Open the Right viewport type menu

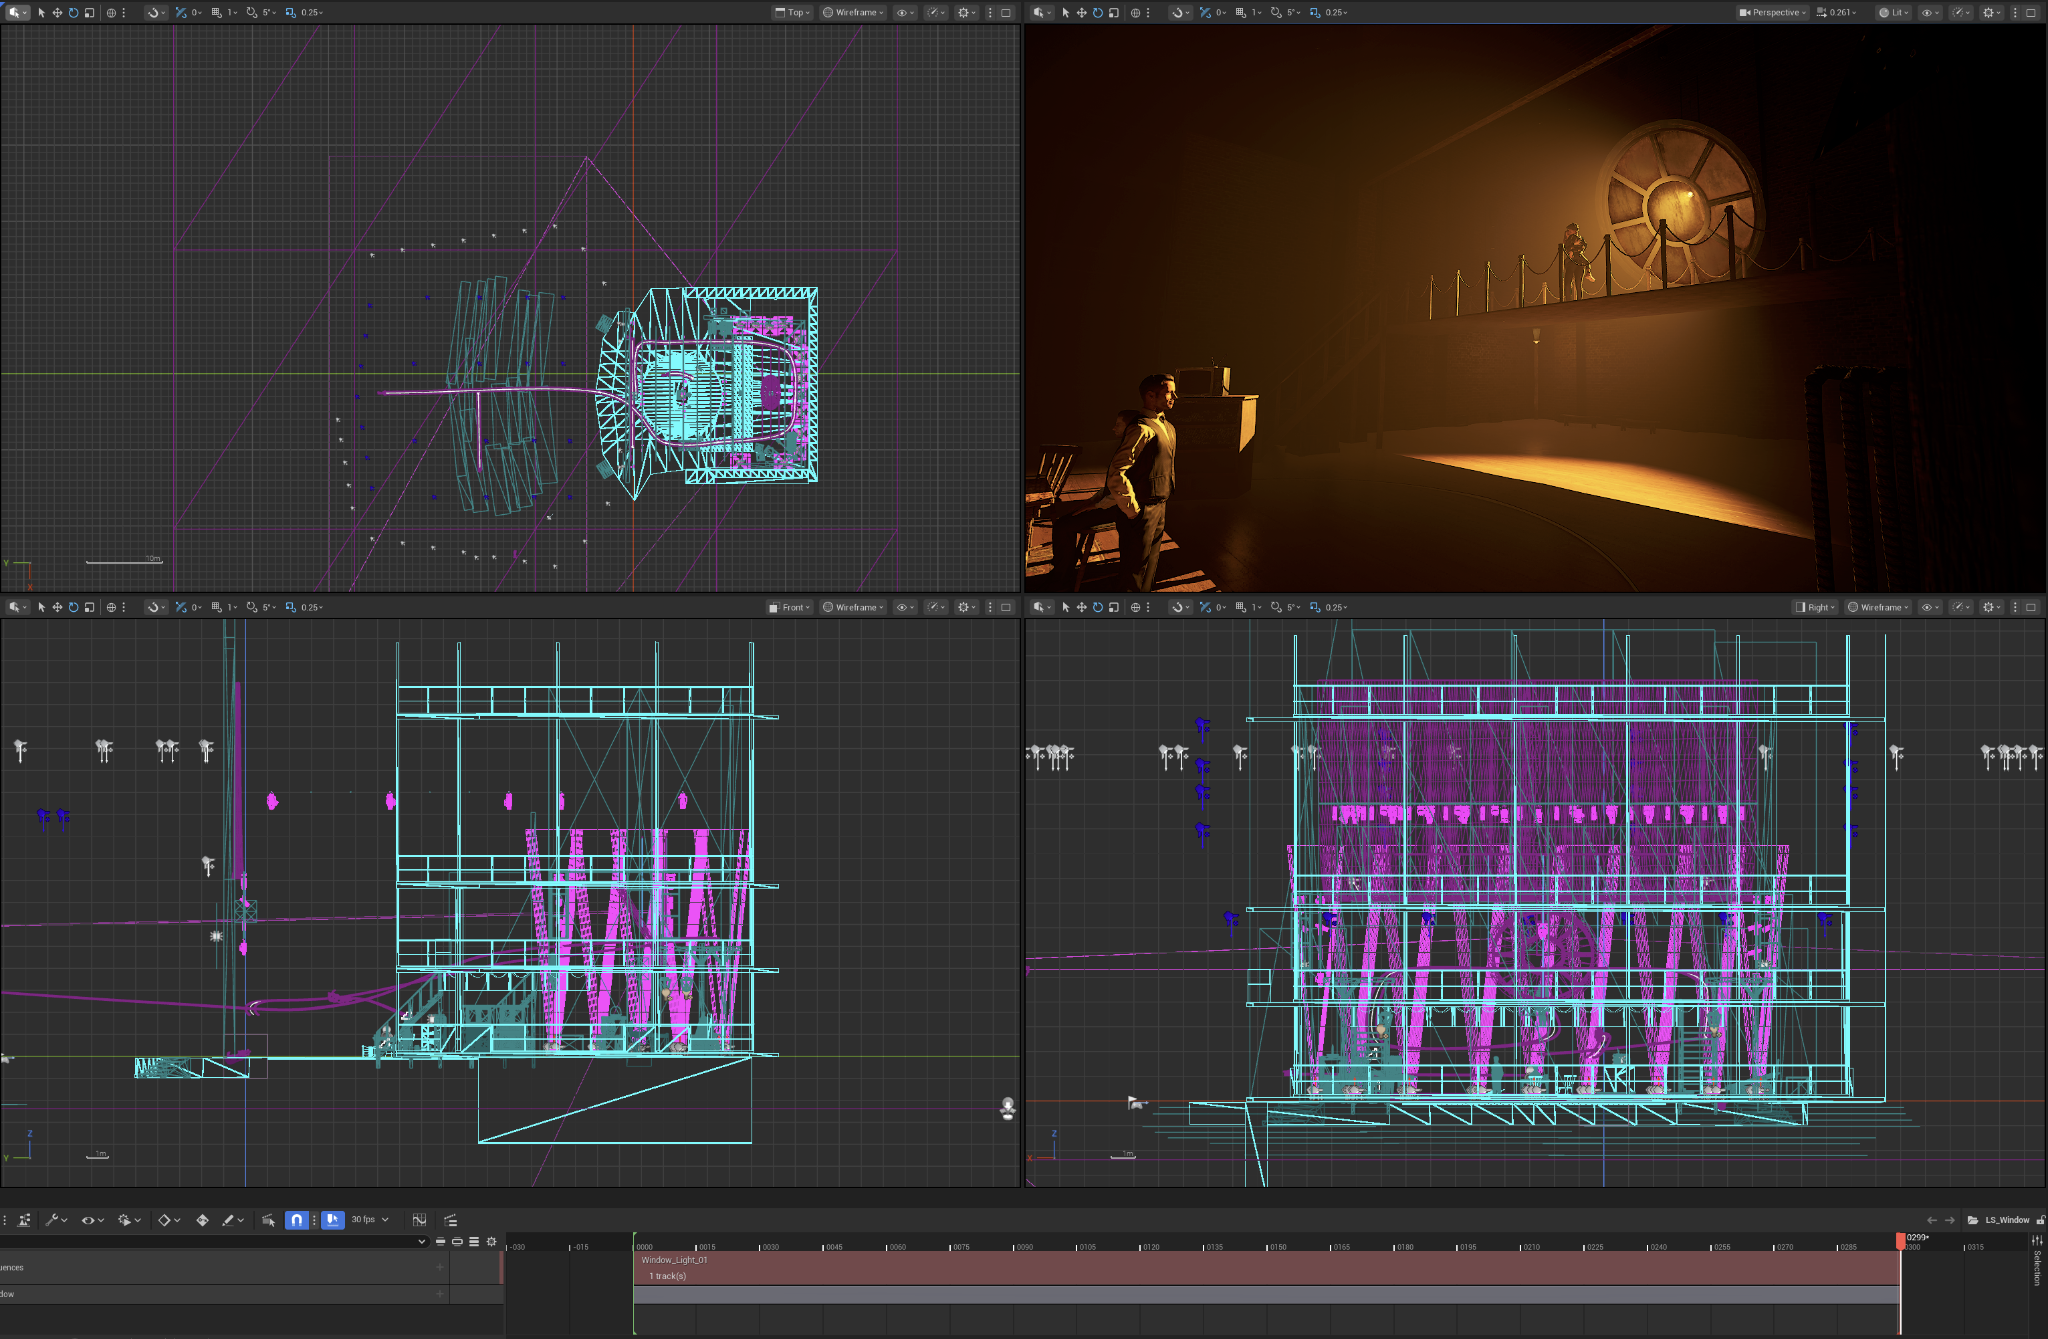pyautogui.click(x=1815, y=607)
